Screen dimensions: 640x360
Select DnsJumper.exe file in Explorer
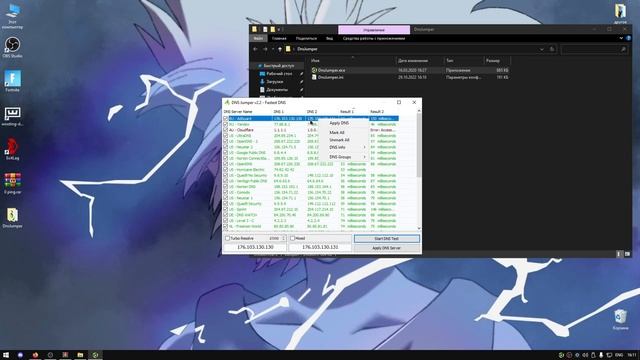331,70
